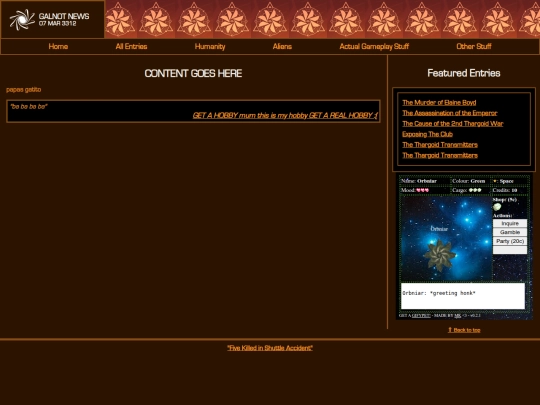Go to the Home nav item
The width and height of the screenshot is (540, 405).
(x=58, y=46)
